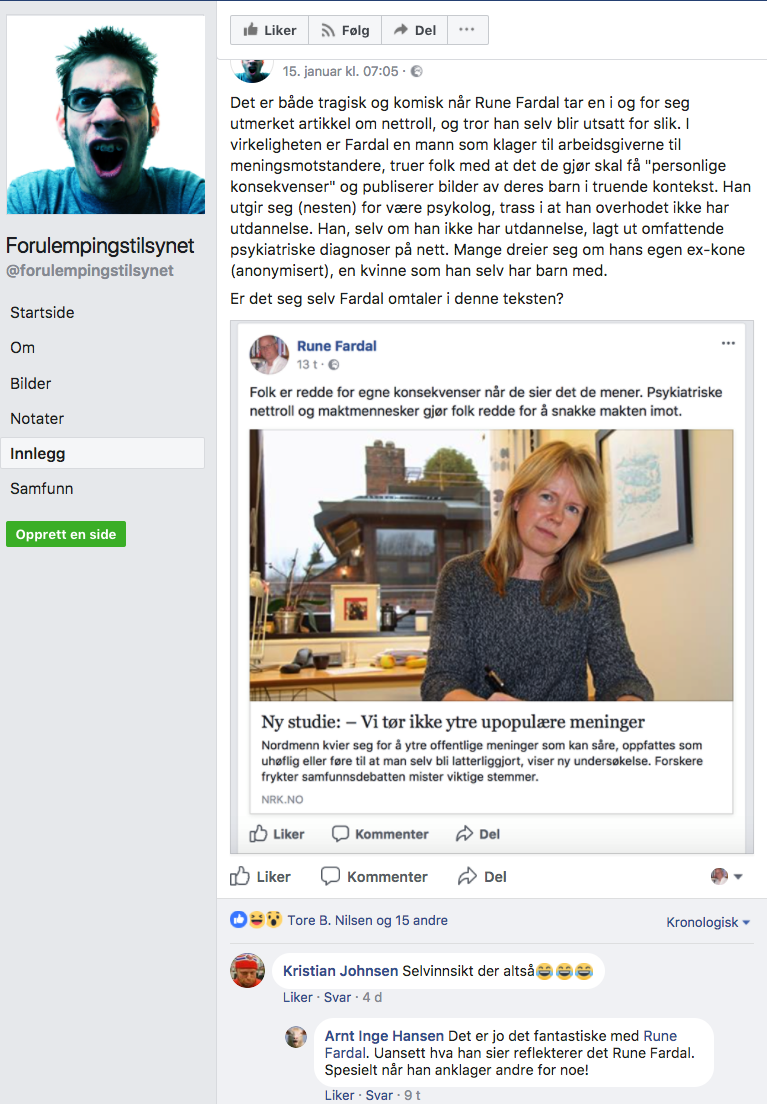This screenshot has width=767, height=1104.
Task: Open the profile selector next to the avatar
Action: (727, 877)
